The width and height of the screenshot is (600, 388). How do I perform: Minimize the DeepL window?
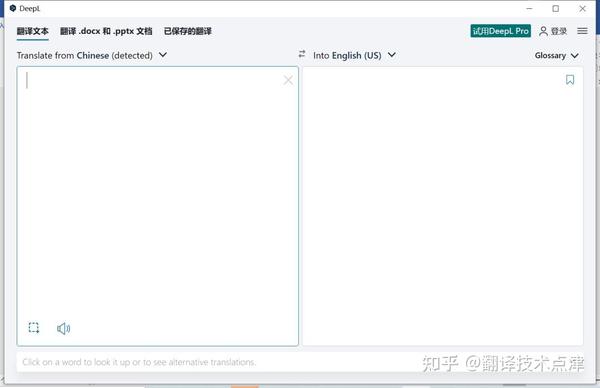[x=529, y=8]
